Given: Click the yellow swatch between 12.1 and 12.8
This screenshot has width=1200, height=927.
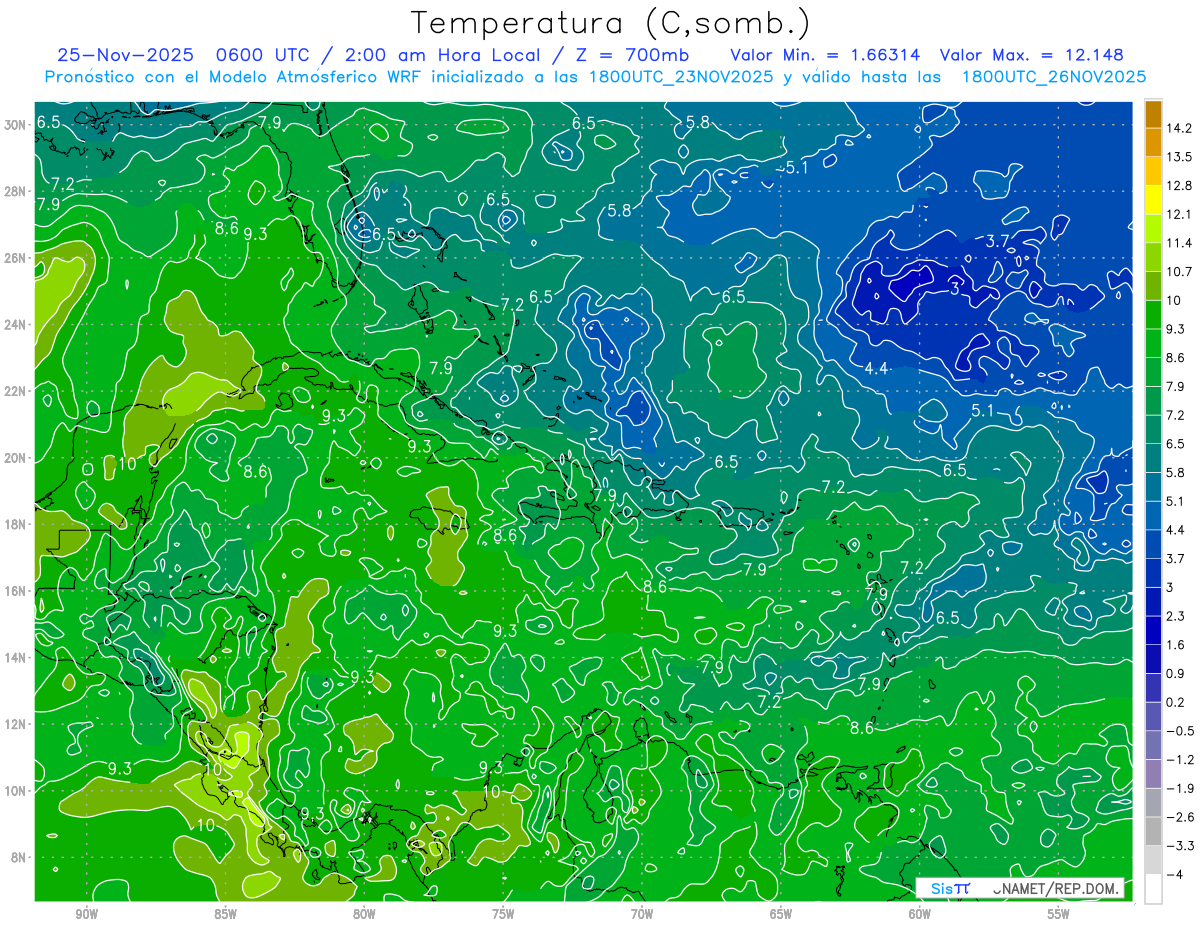Looking at the screenshot, I should [1153, 200].
